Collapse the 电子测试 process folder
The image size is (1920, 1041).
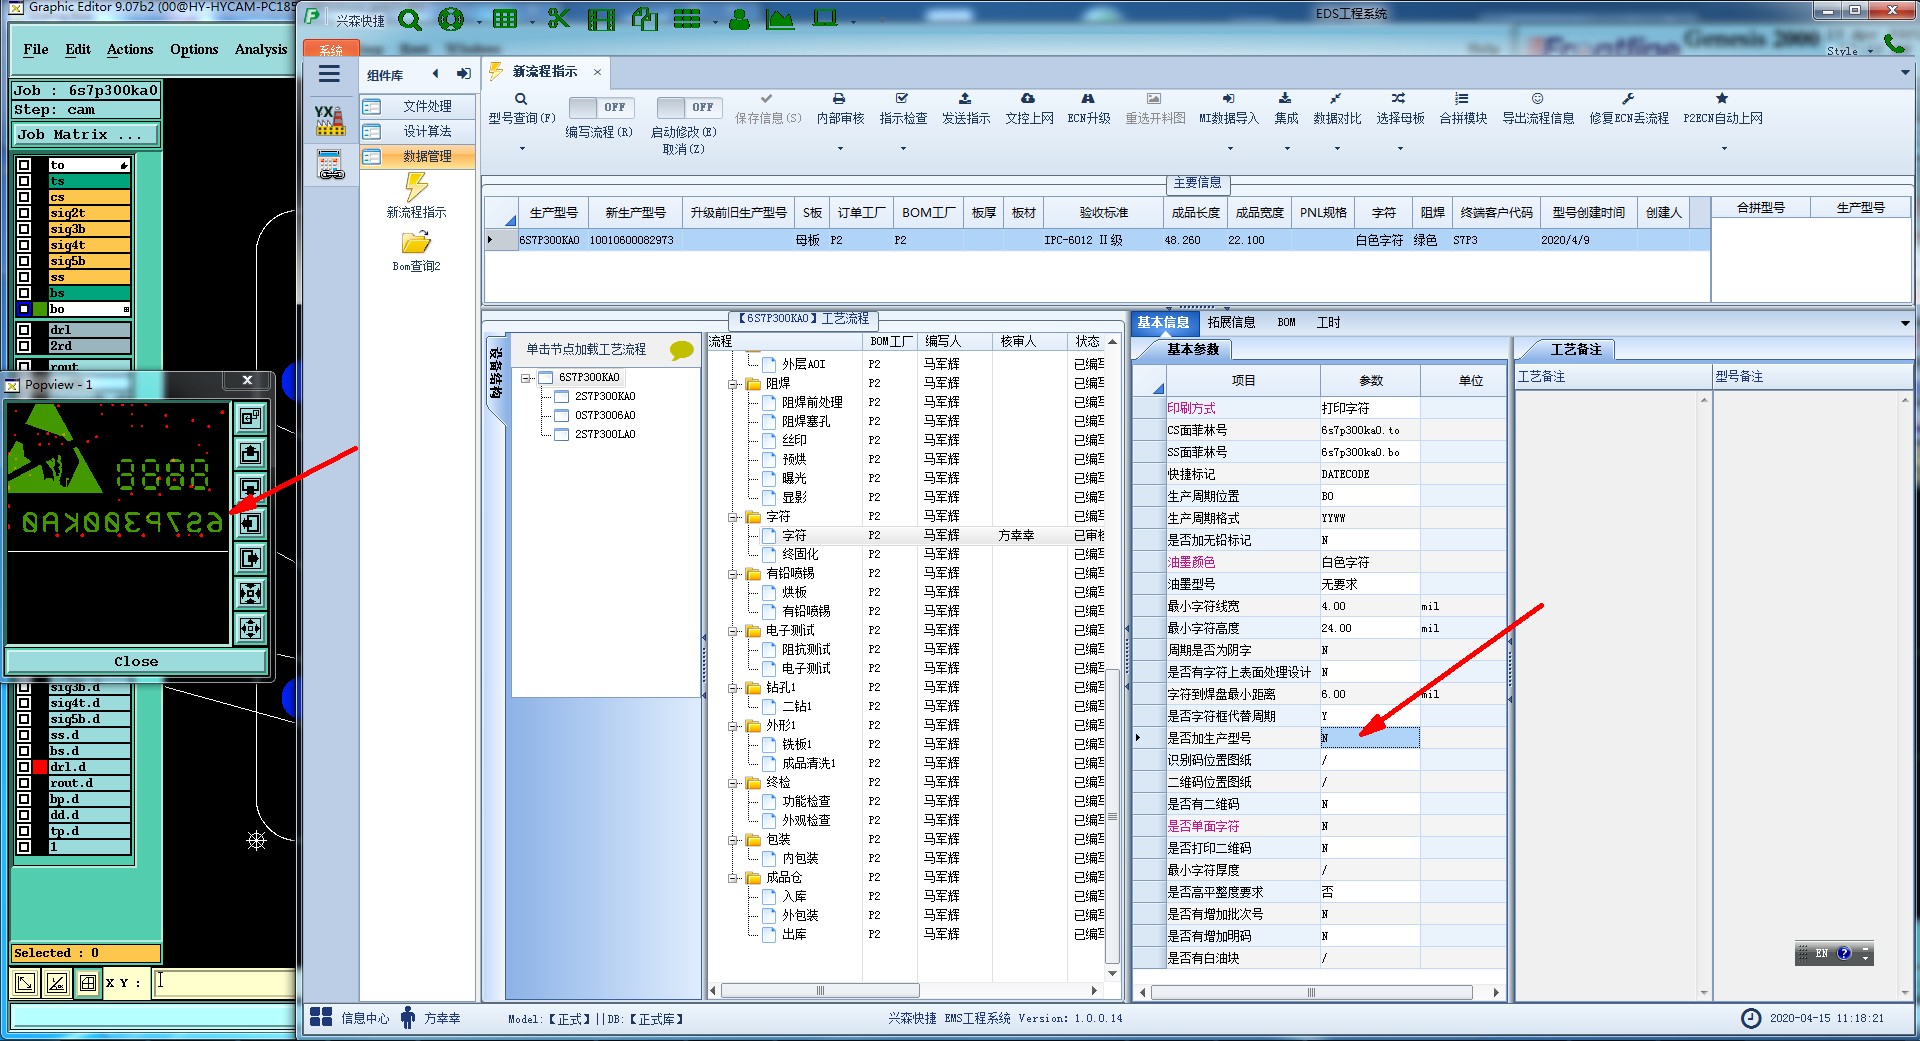tap(733, 631)
